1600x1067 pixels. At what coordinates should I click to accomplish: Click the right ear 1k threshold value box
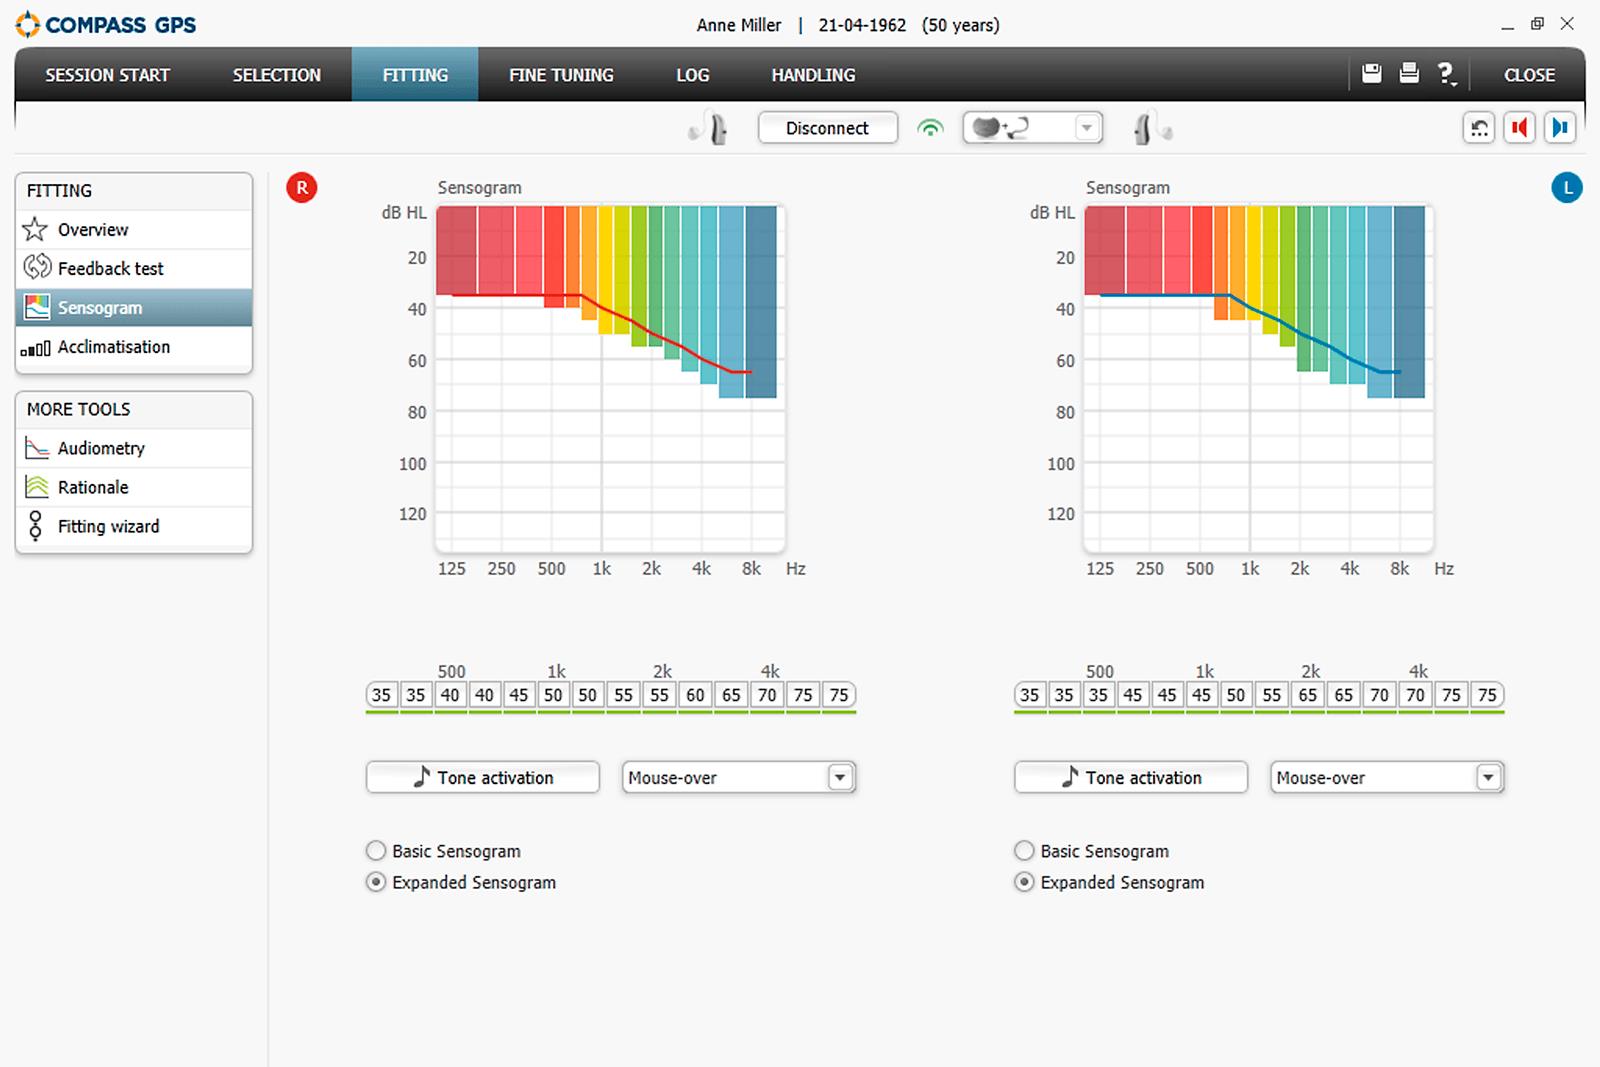pos(553,695)
